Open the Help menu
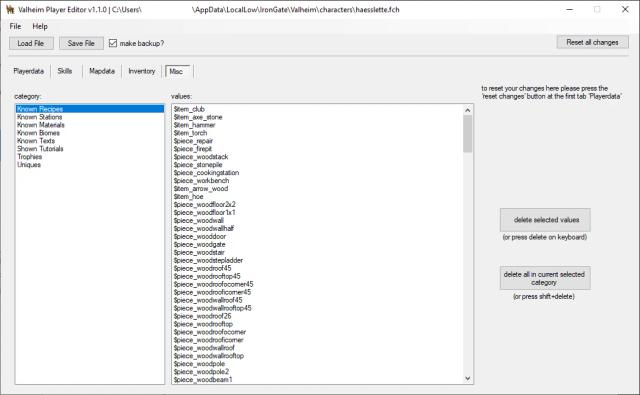Viewport: 640px width, 395px height. tap(40, 26)
